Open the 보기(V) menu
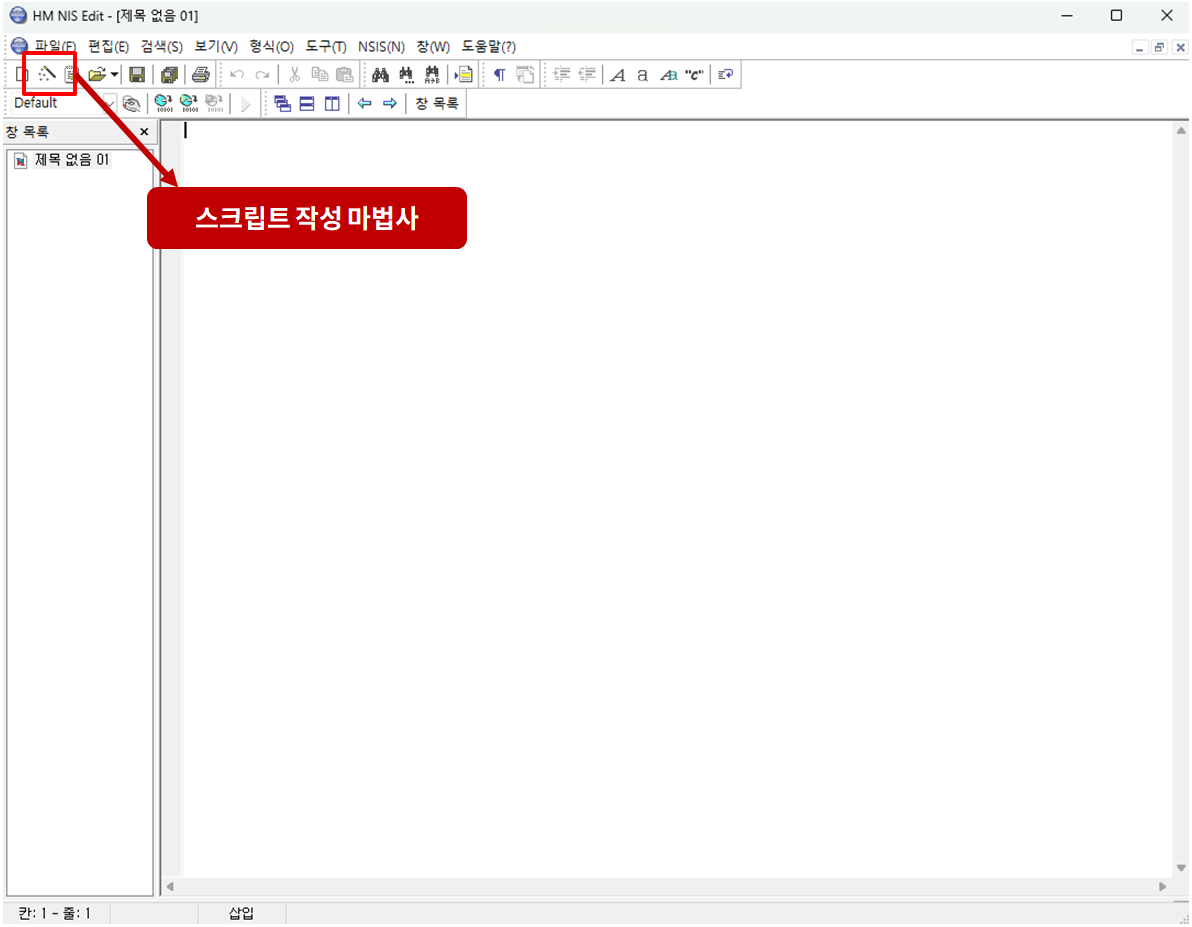The height and width of the screenshot is (927, 1192). coord(216,46)
